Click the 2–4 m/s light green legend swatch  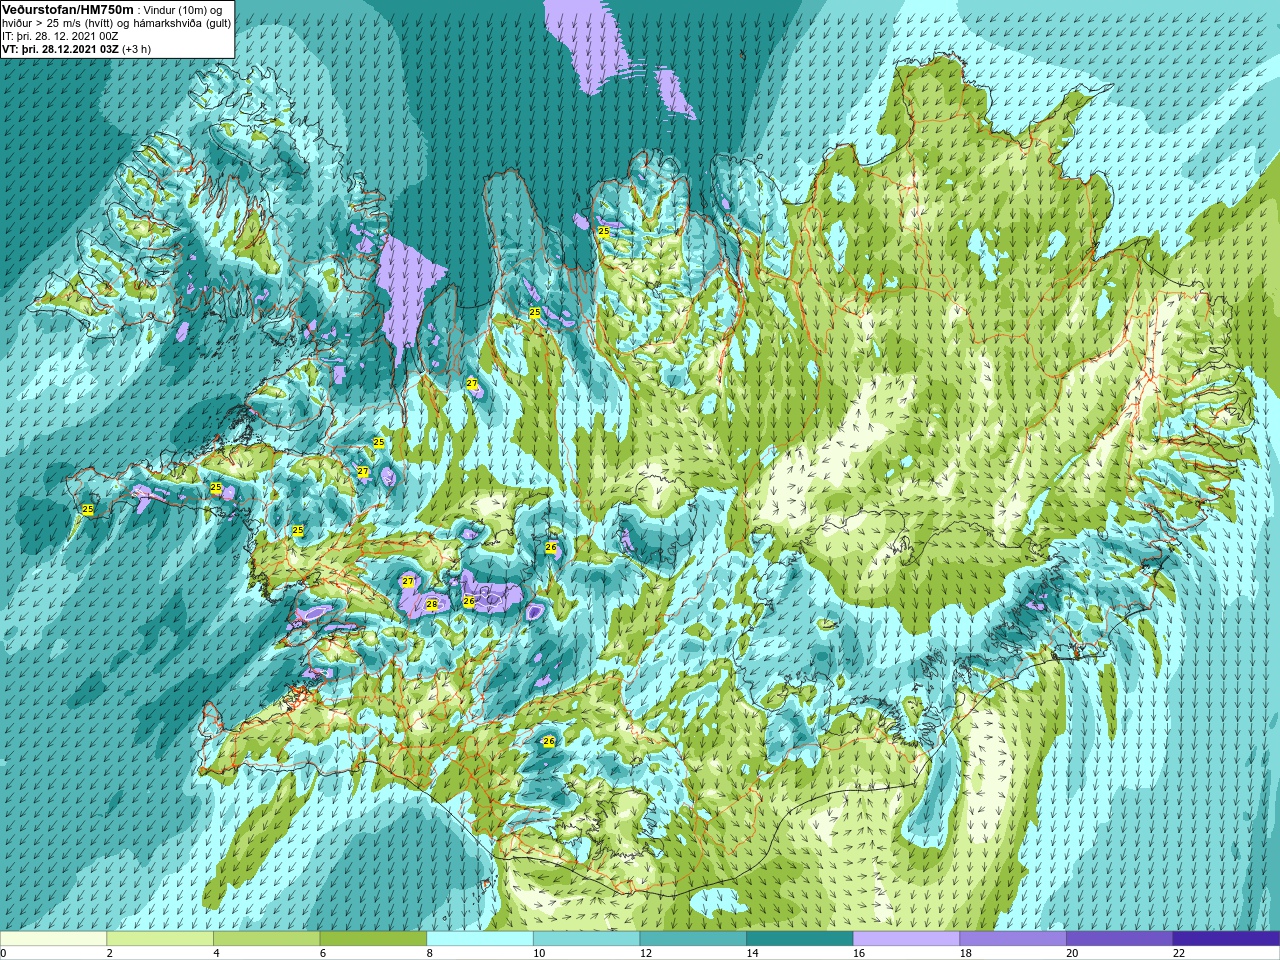click(x=160, y=939)
